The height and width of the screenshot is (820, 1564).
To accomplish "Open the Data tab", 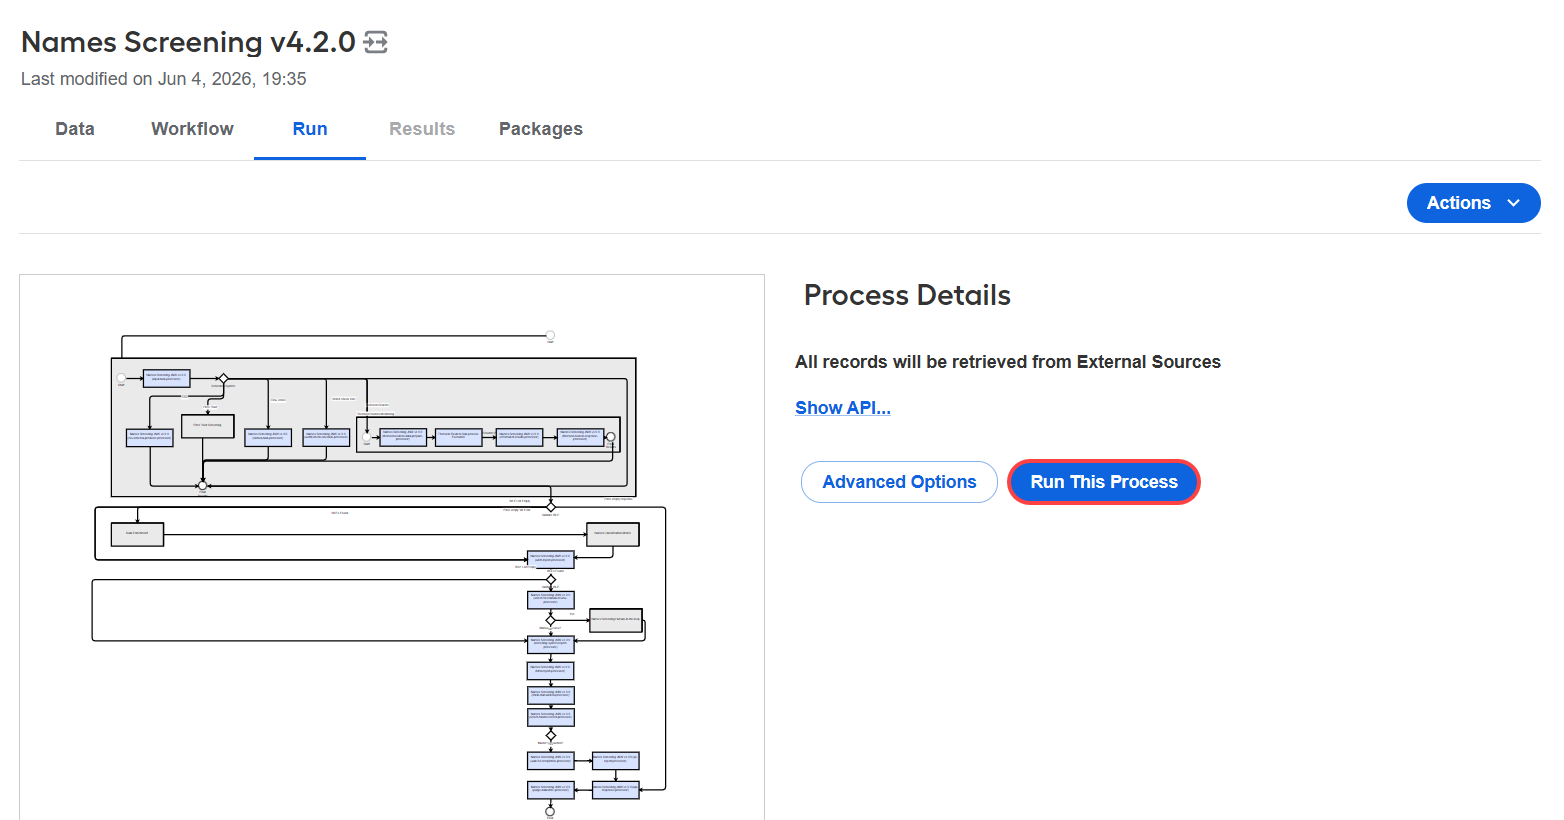I will tap(75, 129).
